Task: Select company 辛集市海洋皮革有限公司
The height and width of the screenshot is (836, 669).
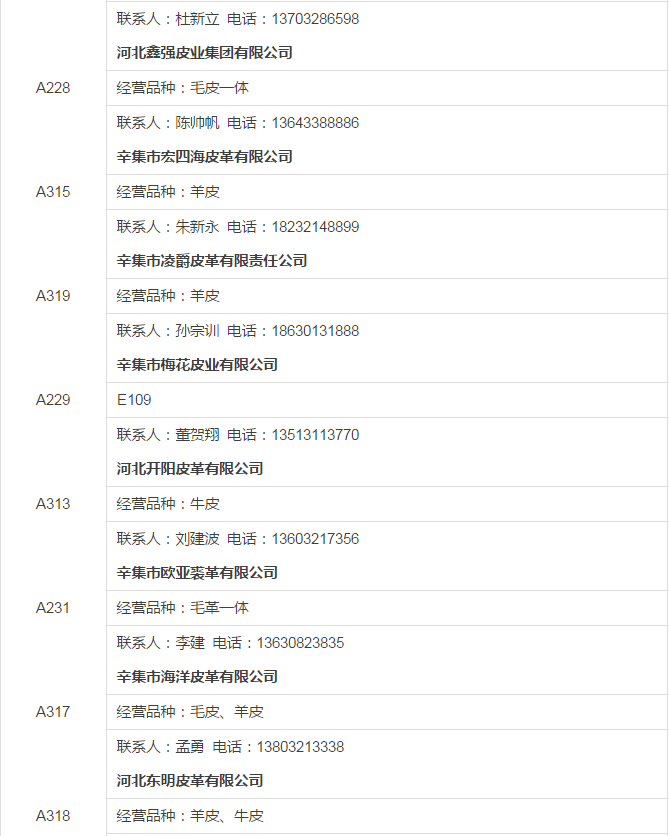Action: [197, 677]
